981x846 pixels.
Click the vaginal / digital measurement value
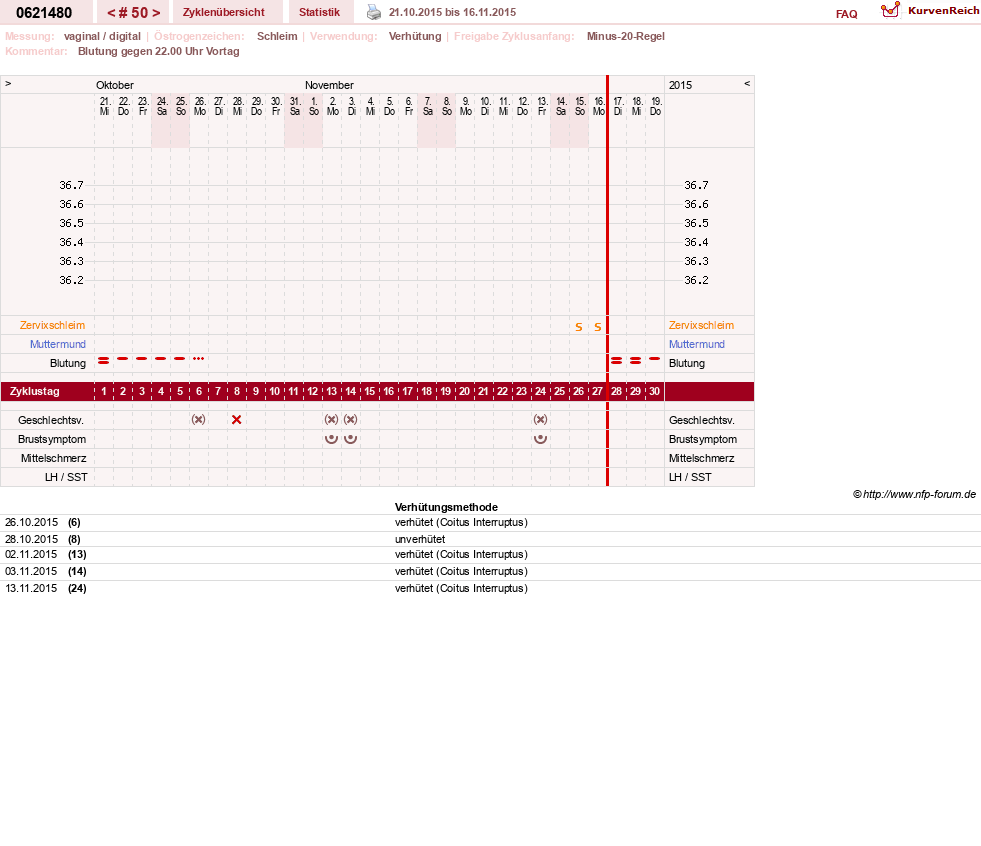pos(102,36)
